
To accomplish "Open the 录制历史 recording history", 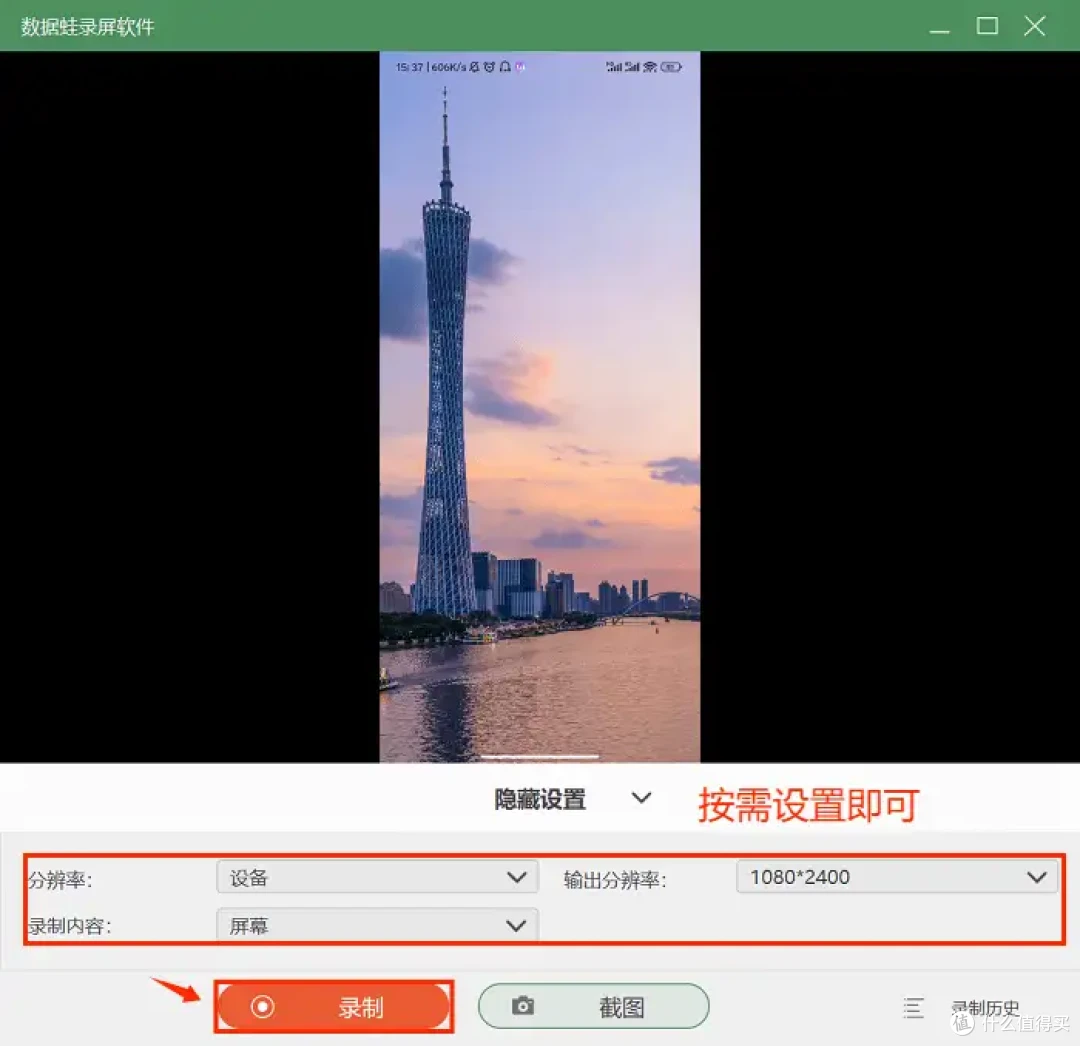I will point(985,1007).
